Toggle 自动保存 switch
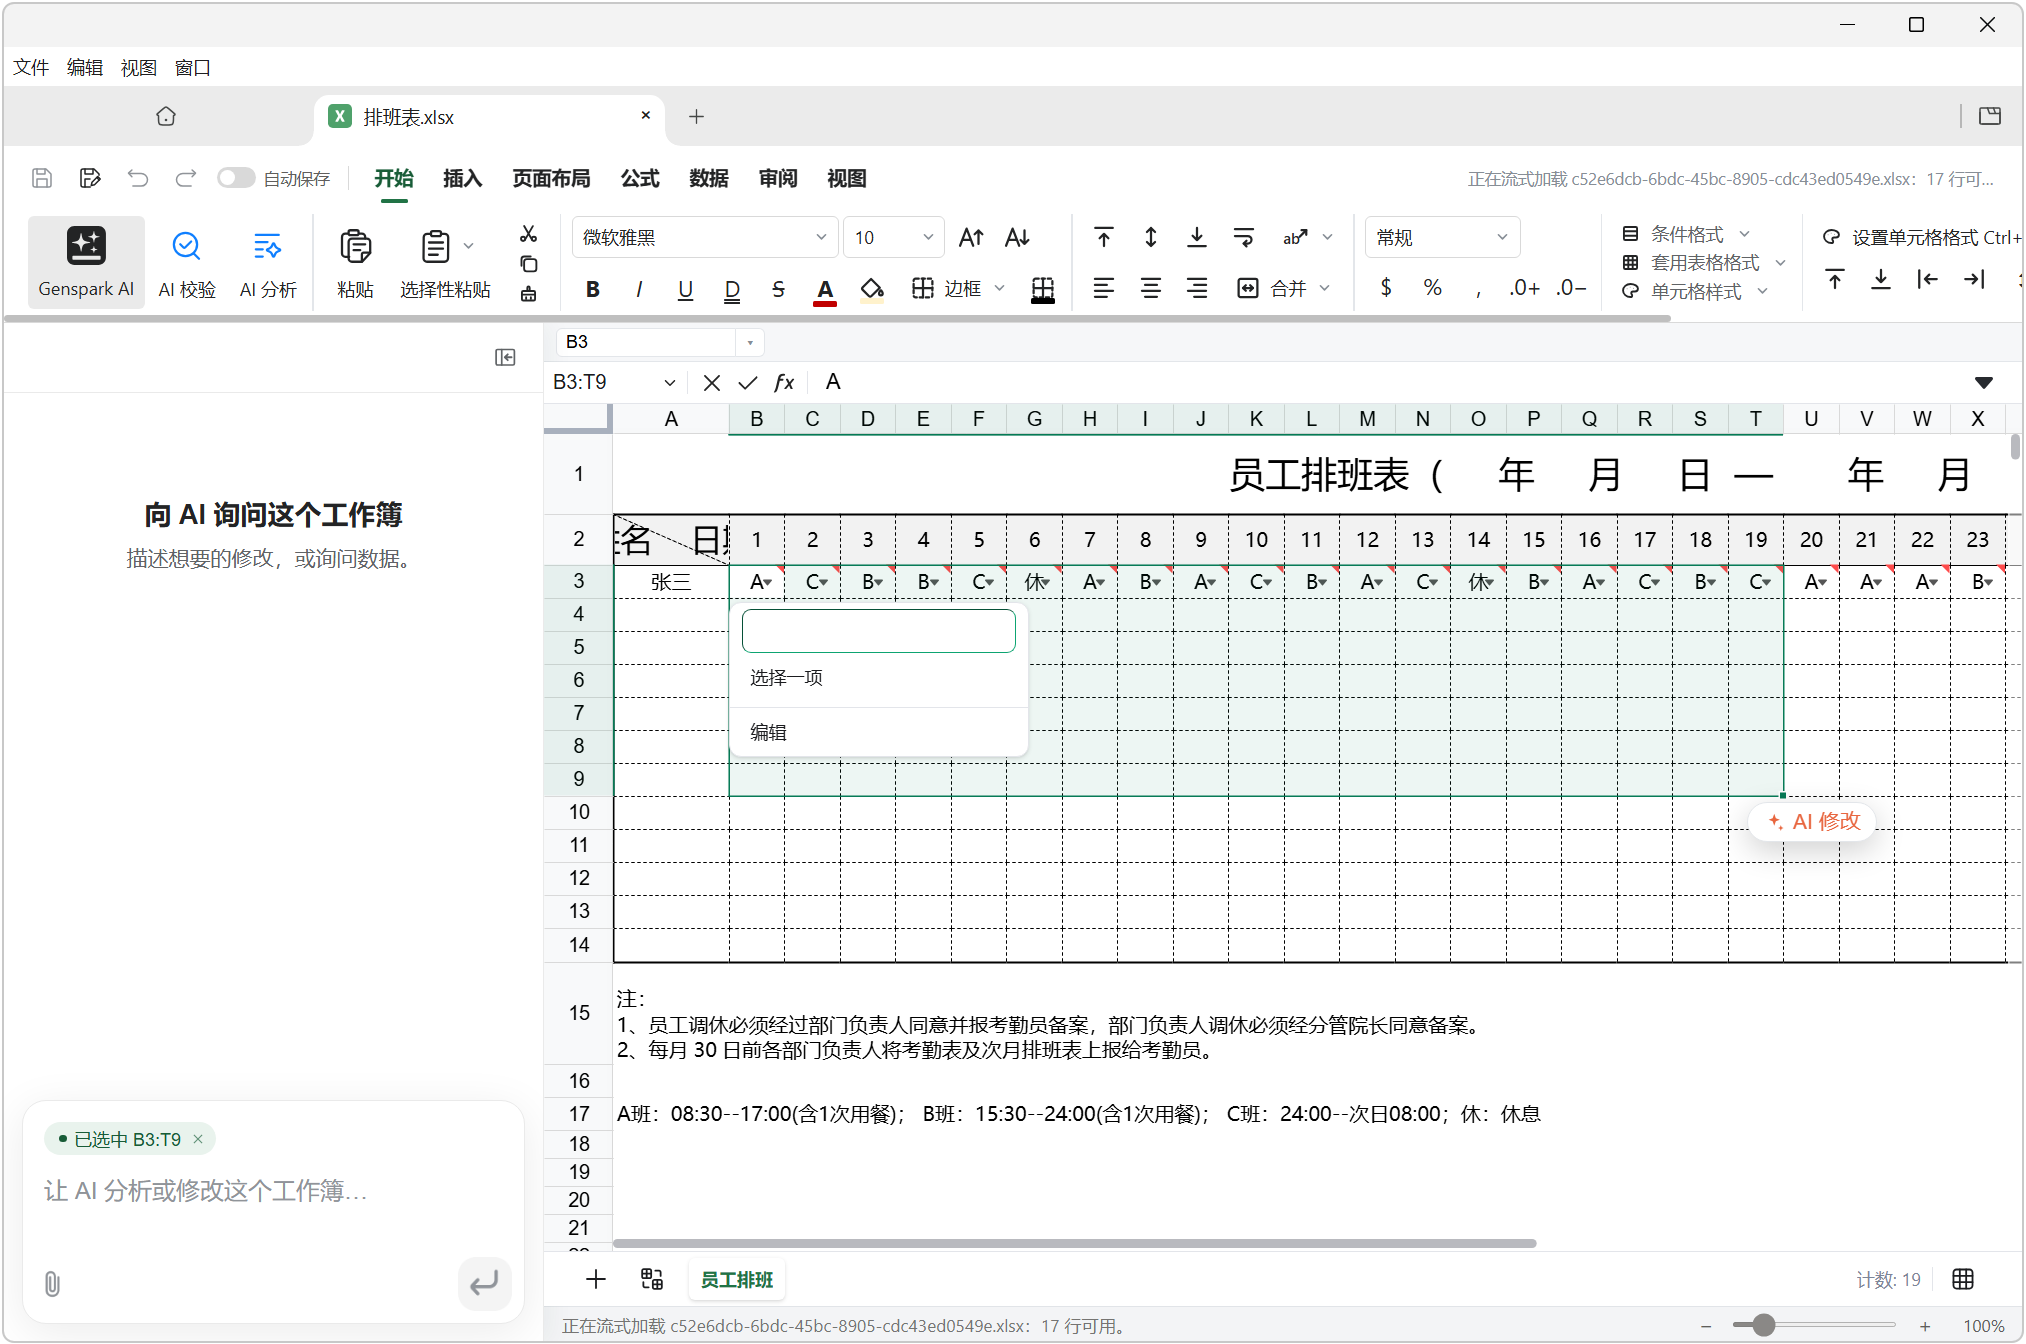The image size is (2026, 1344). point(236,178)
